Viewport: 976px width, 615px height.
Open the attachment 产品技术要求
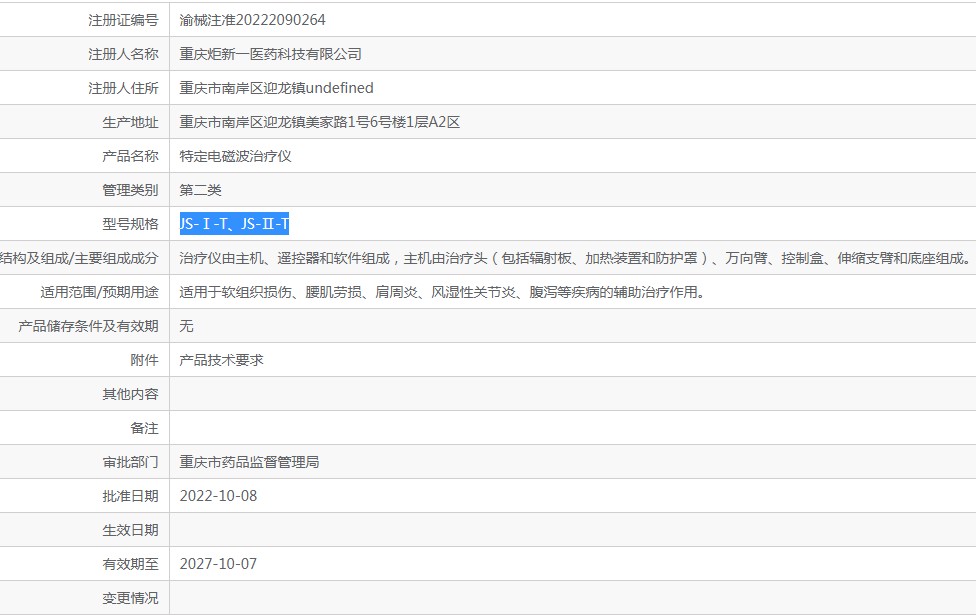tap(222, 360)
